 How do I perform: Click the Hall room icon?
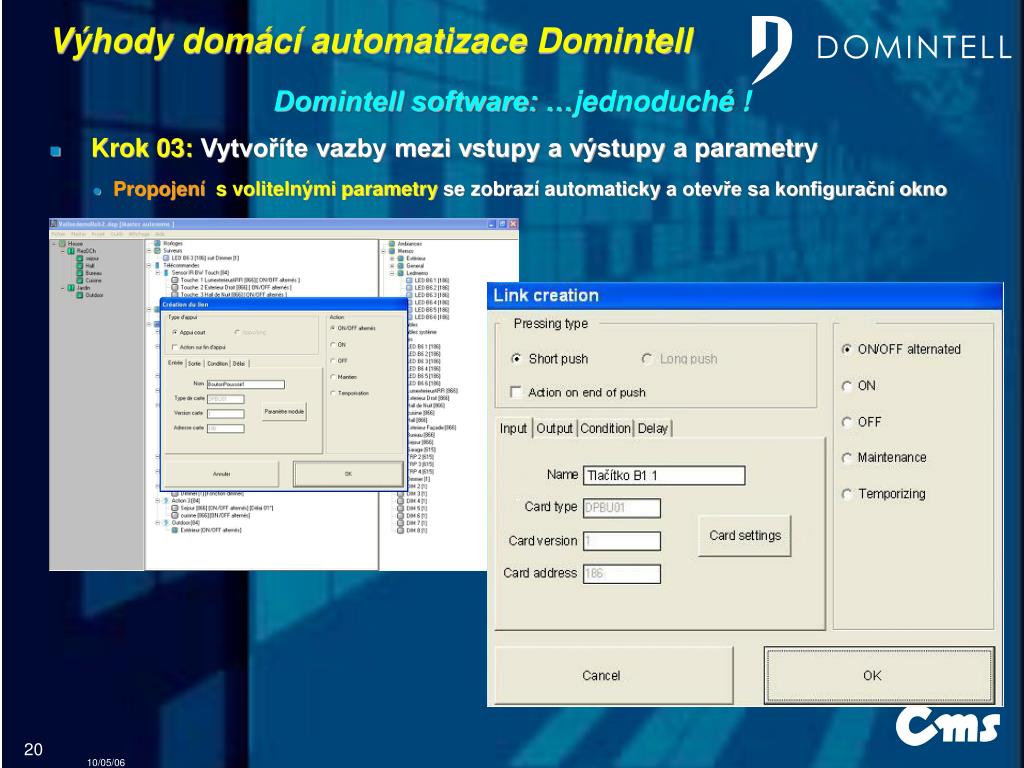click(x=80, y=266)
